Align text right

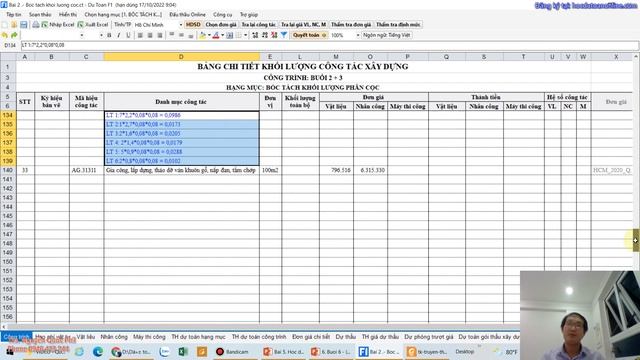pyautogui.click(x=160, y=36)
